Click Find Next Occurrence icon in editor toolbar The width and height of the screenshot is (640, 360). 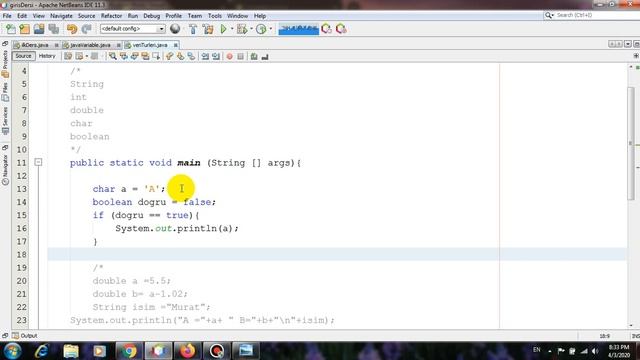(x=134, y=56)
